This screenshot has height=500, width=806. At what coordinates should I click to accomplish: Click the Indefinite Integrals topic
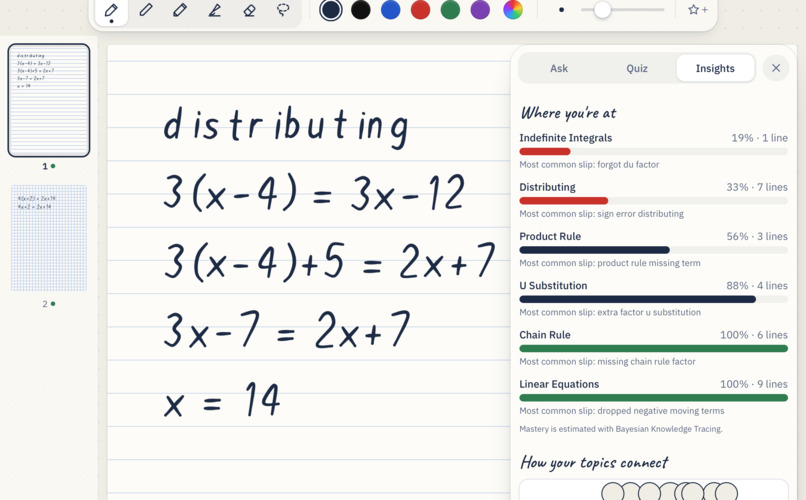(565, 138)
